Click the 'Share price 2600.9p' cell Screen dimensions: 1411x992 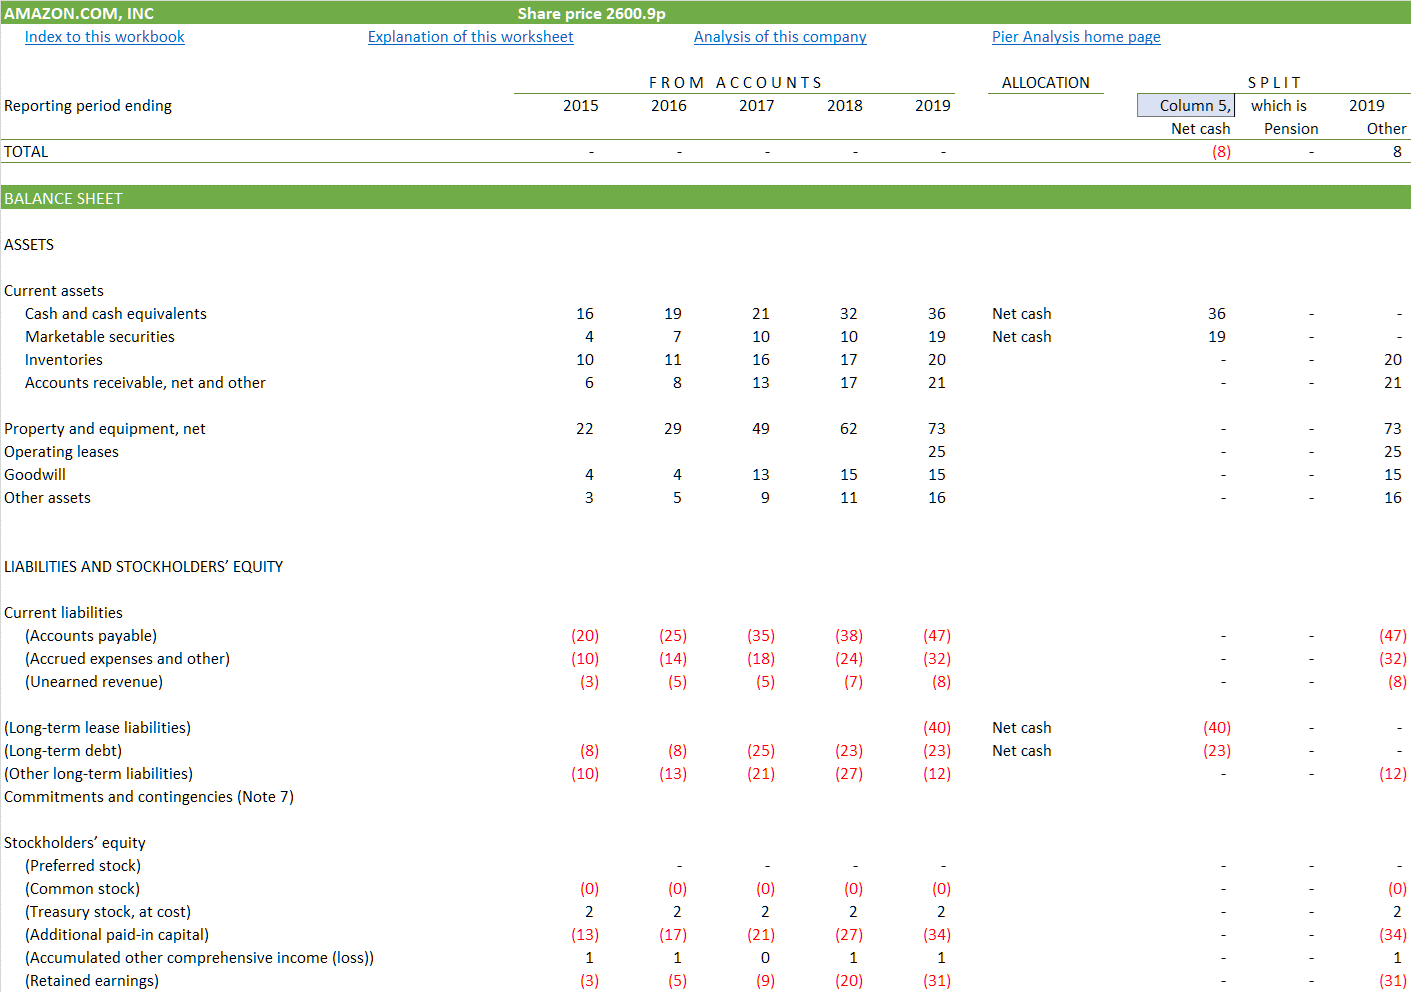coord(591,13)
